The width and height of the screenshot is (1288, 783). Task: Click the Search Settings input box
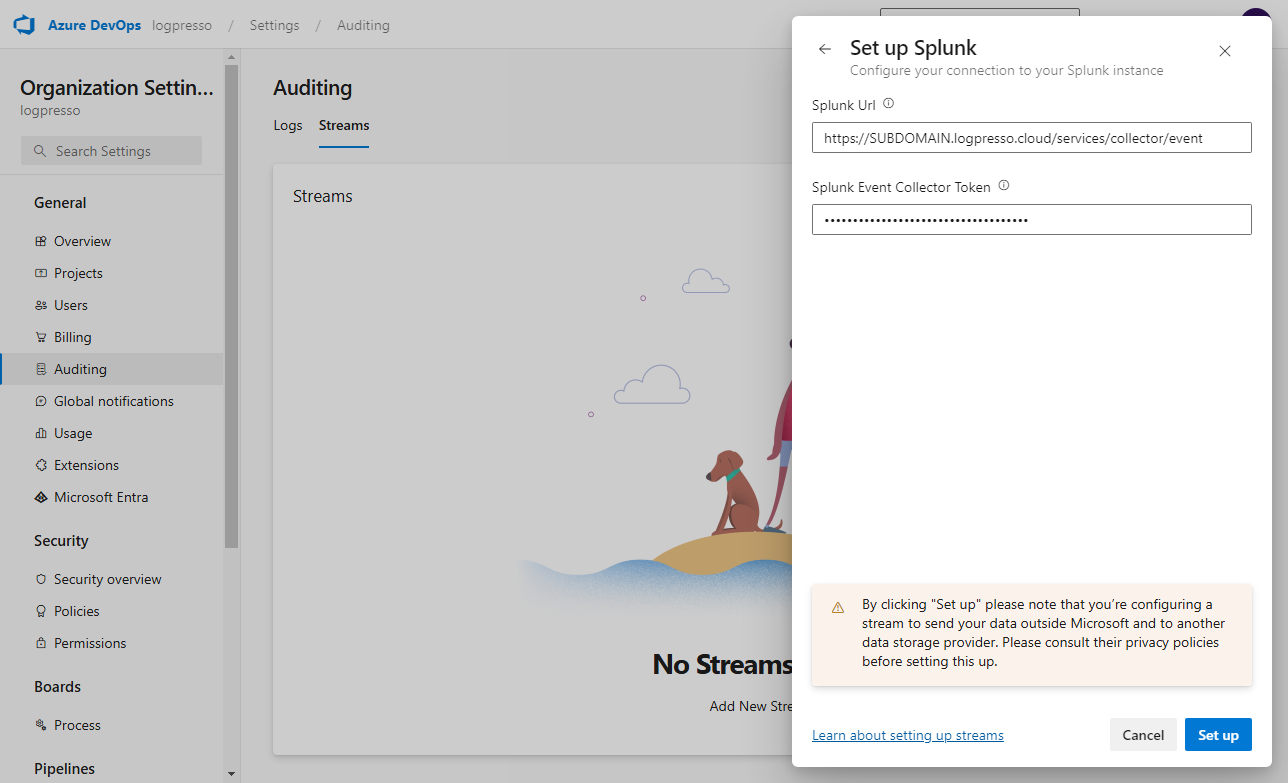coord(111,151)
